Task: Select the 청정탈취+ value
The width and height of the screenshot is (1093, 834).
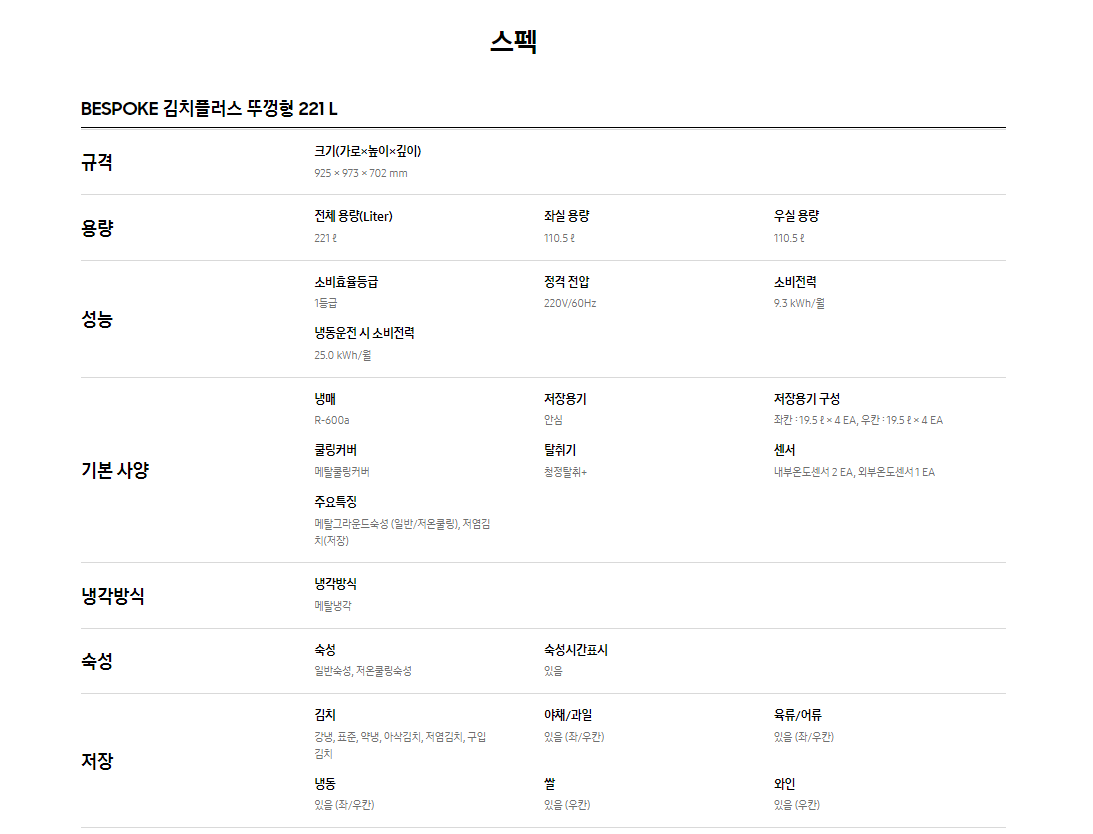Action: (x=565, y=472)
